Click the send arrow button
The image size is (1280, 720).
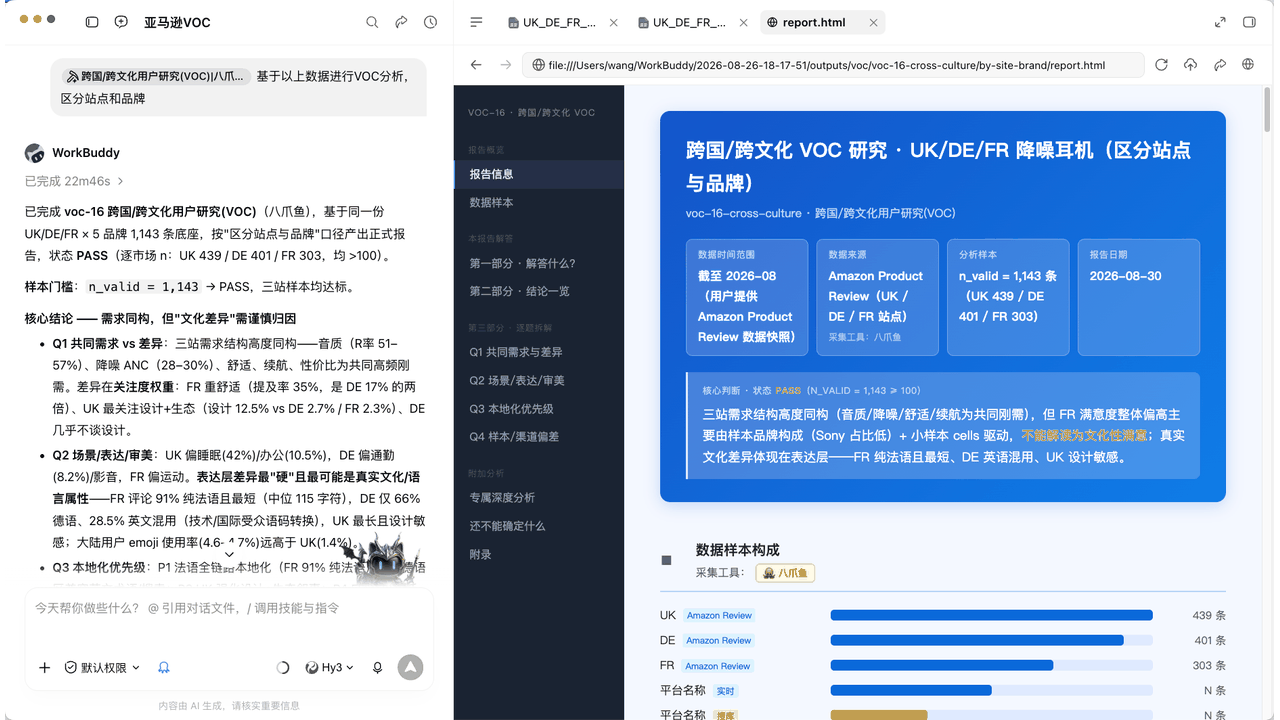410,668
